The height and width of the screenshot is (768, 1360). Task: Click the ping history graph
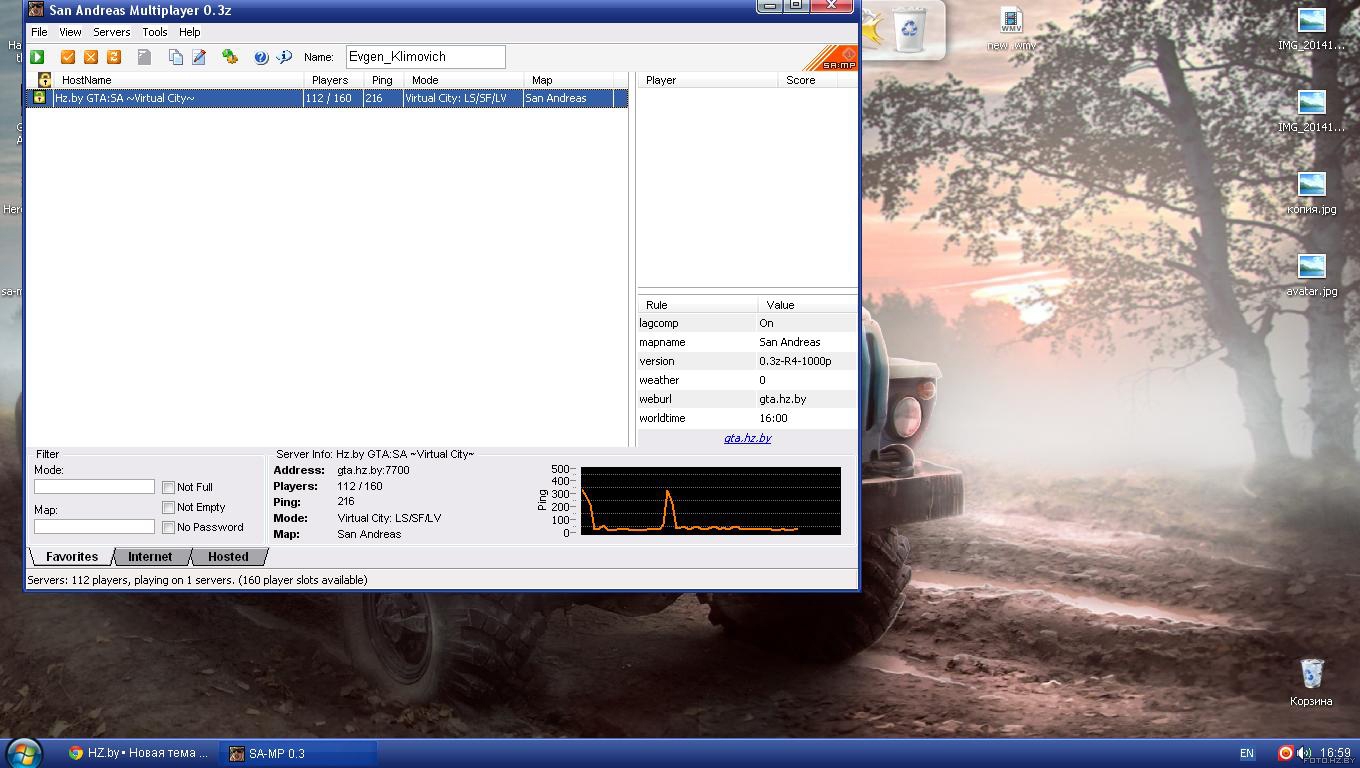click(x=710, y=500)
